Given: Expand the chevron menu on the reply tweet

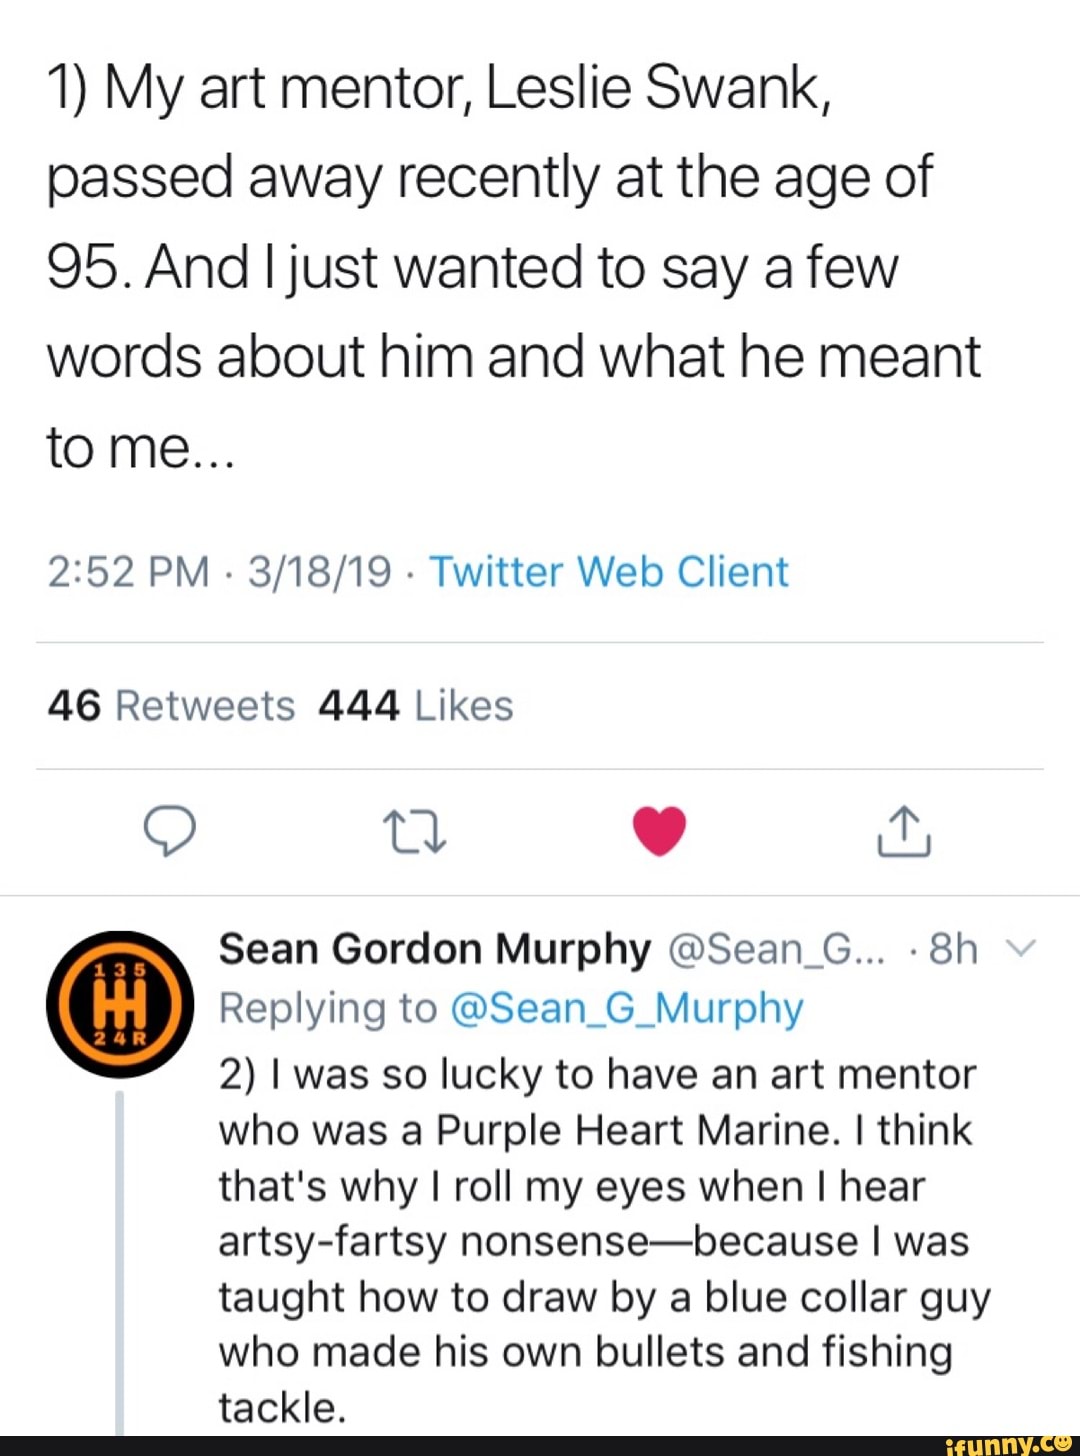Looking at the screenshot, I should (x=1024, y=949).
